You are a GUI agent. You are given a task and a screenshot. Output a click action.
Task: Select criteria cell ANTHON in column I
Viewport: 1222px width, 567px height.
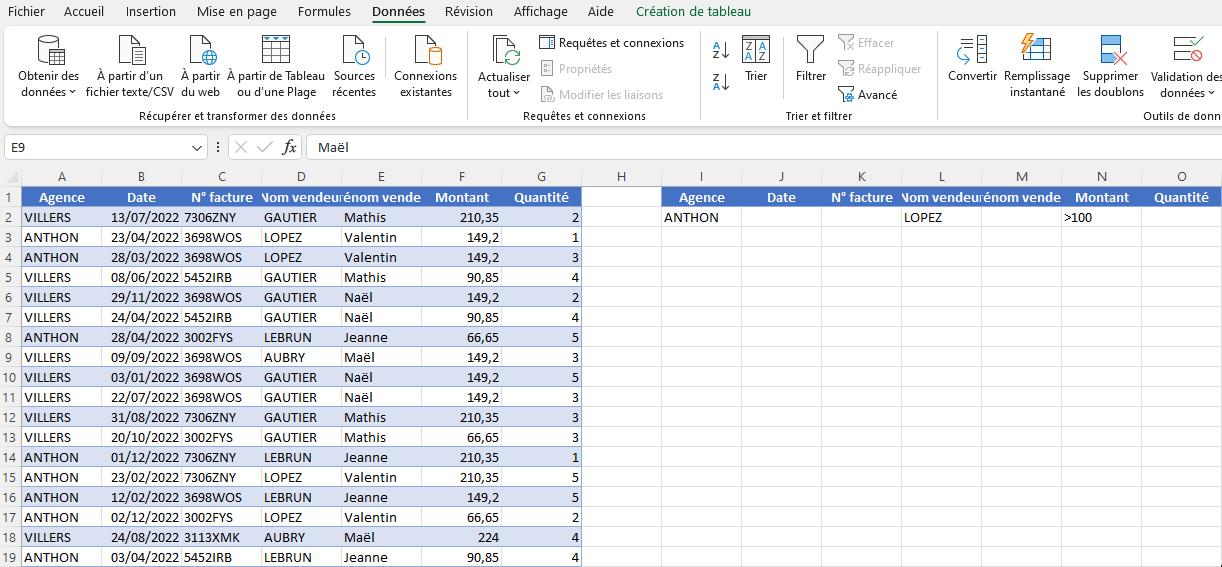coord(701,217)
